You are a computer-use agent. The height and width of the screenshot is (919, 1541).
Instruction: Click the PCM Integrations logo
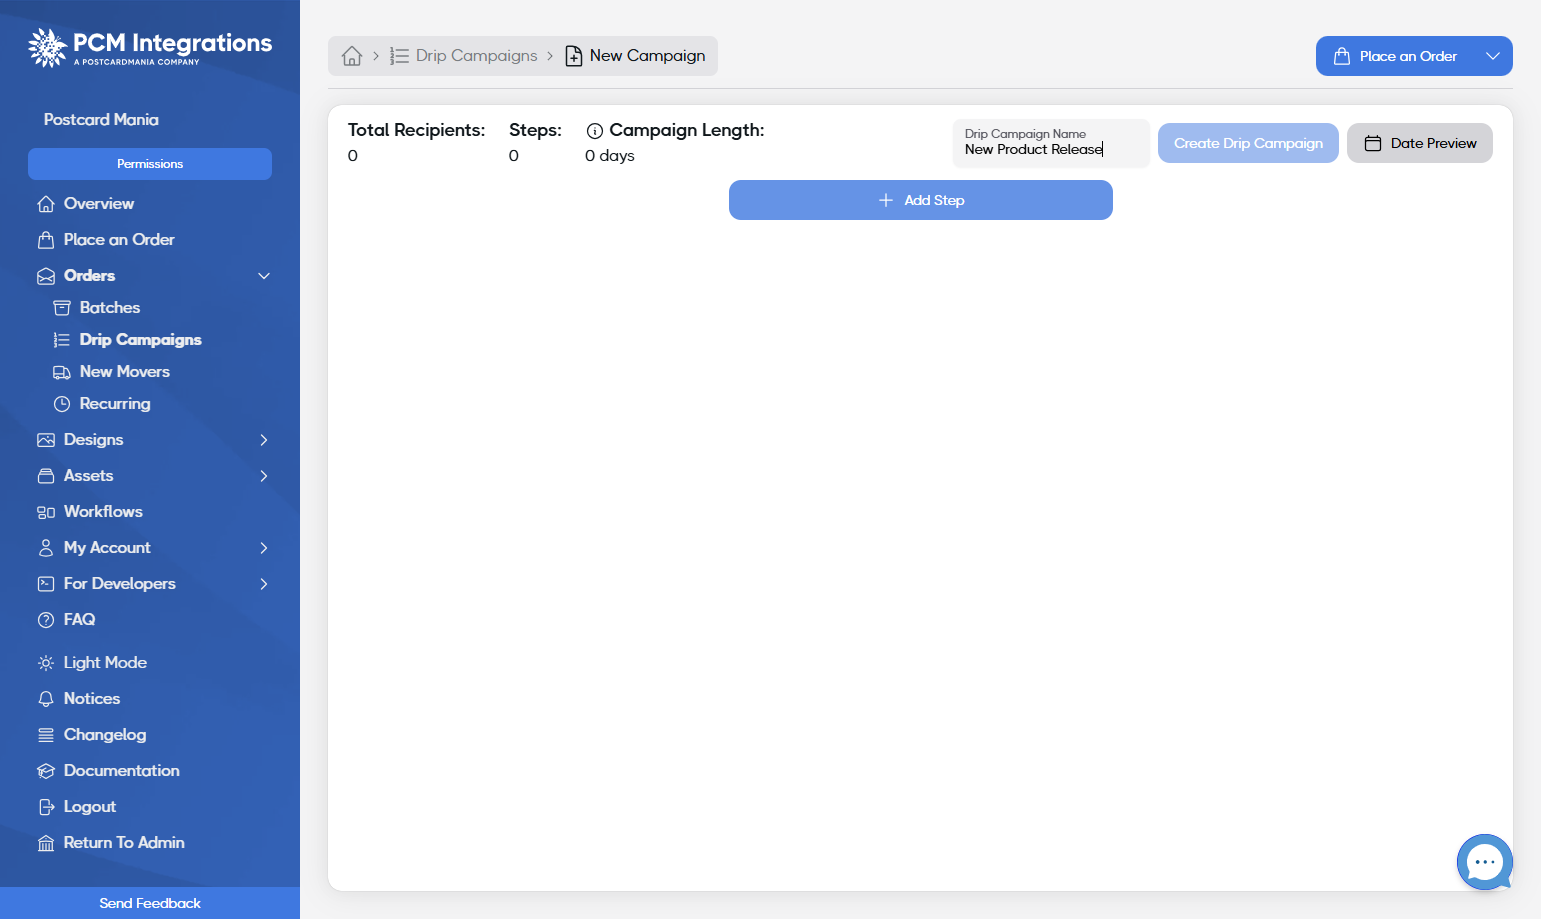pyautogui.click(x=150, y=47)
